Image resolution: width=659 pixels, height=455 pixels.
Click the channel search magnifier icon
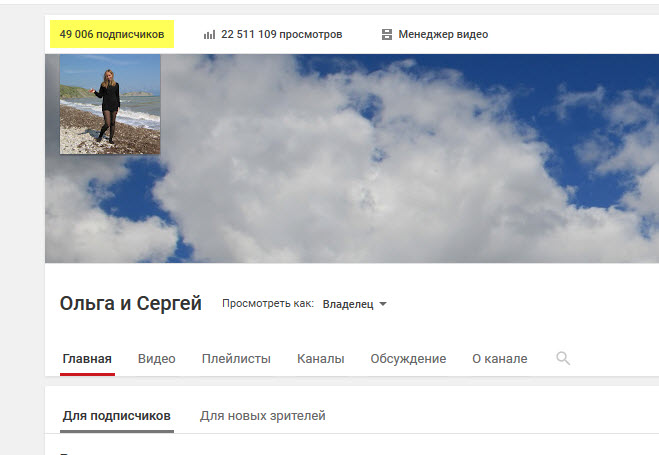point(563,358)
